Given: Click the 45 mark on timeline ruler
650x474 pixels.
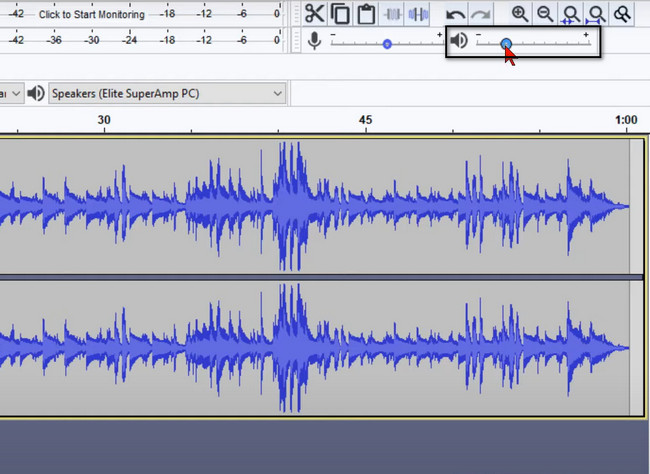Looking at the screenshot, I should (365, 120).
